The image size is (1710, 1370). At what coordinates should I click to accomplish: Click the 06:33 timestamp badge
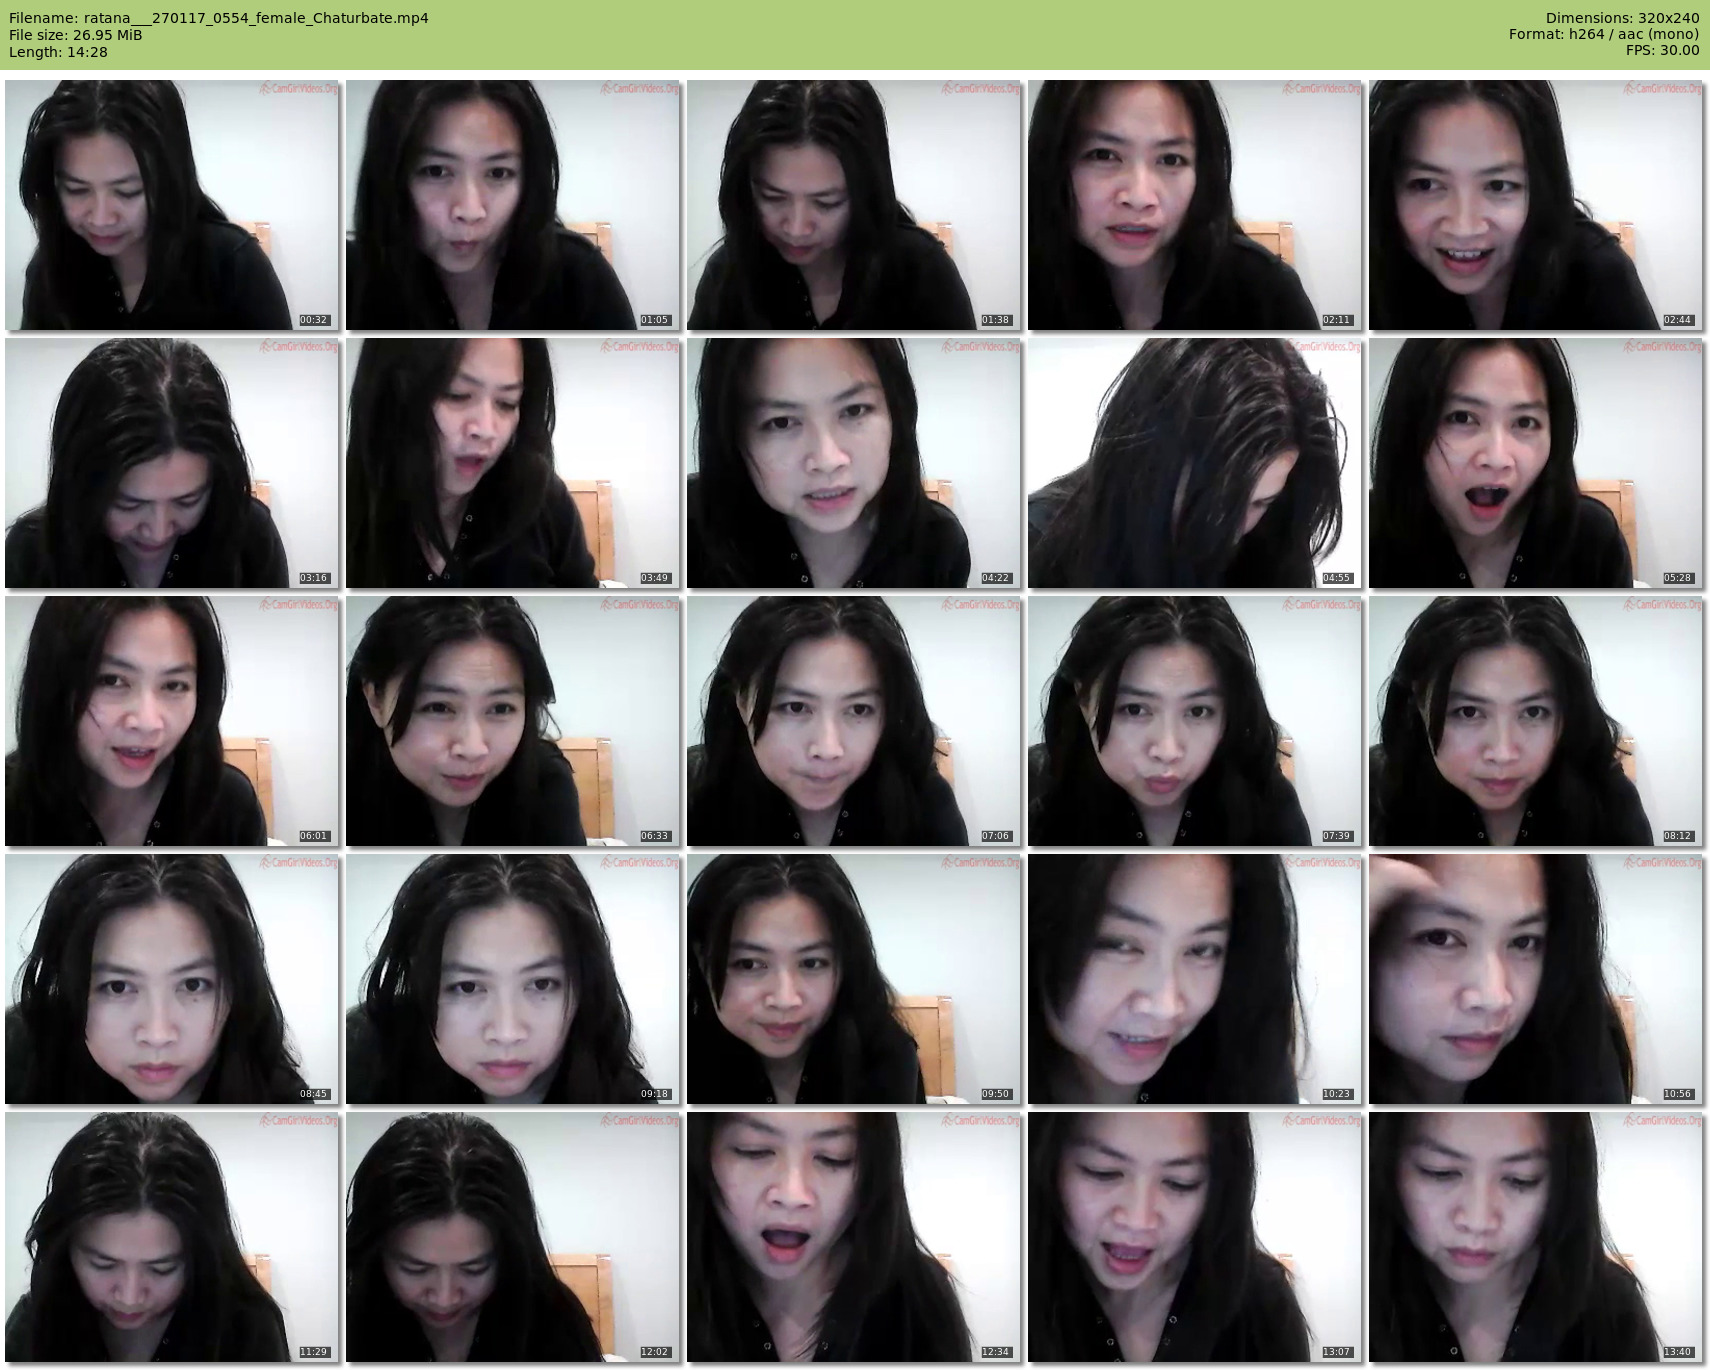pos(654,836)
